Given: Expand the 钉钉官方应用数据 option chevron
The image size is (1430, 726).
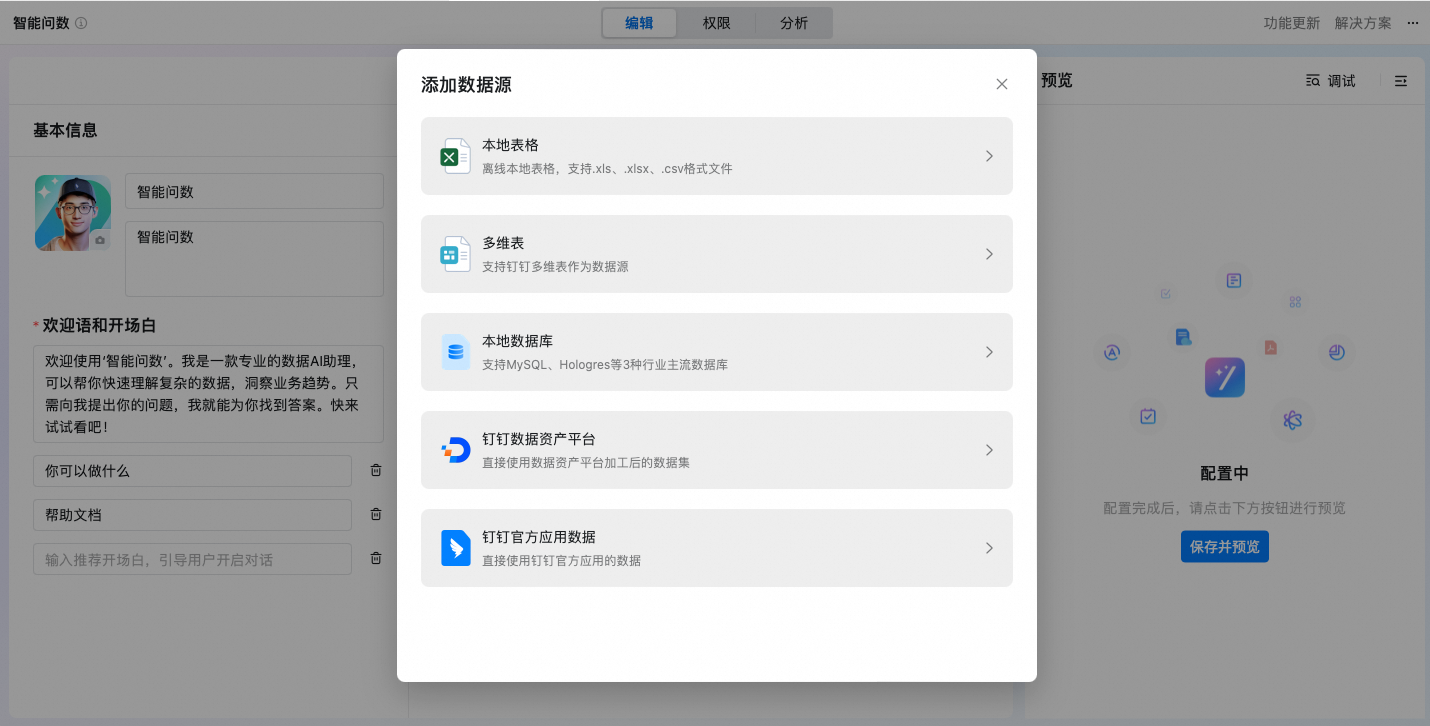Looking at the screenshot, I should coord(989,548).
